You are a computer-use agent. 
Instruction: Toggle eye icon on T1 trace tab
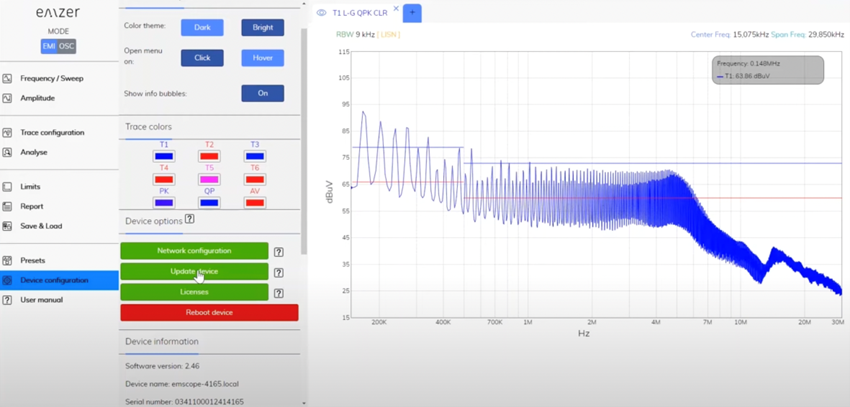point(321,13)
